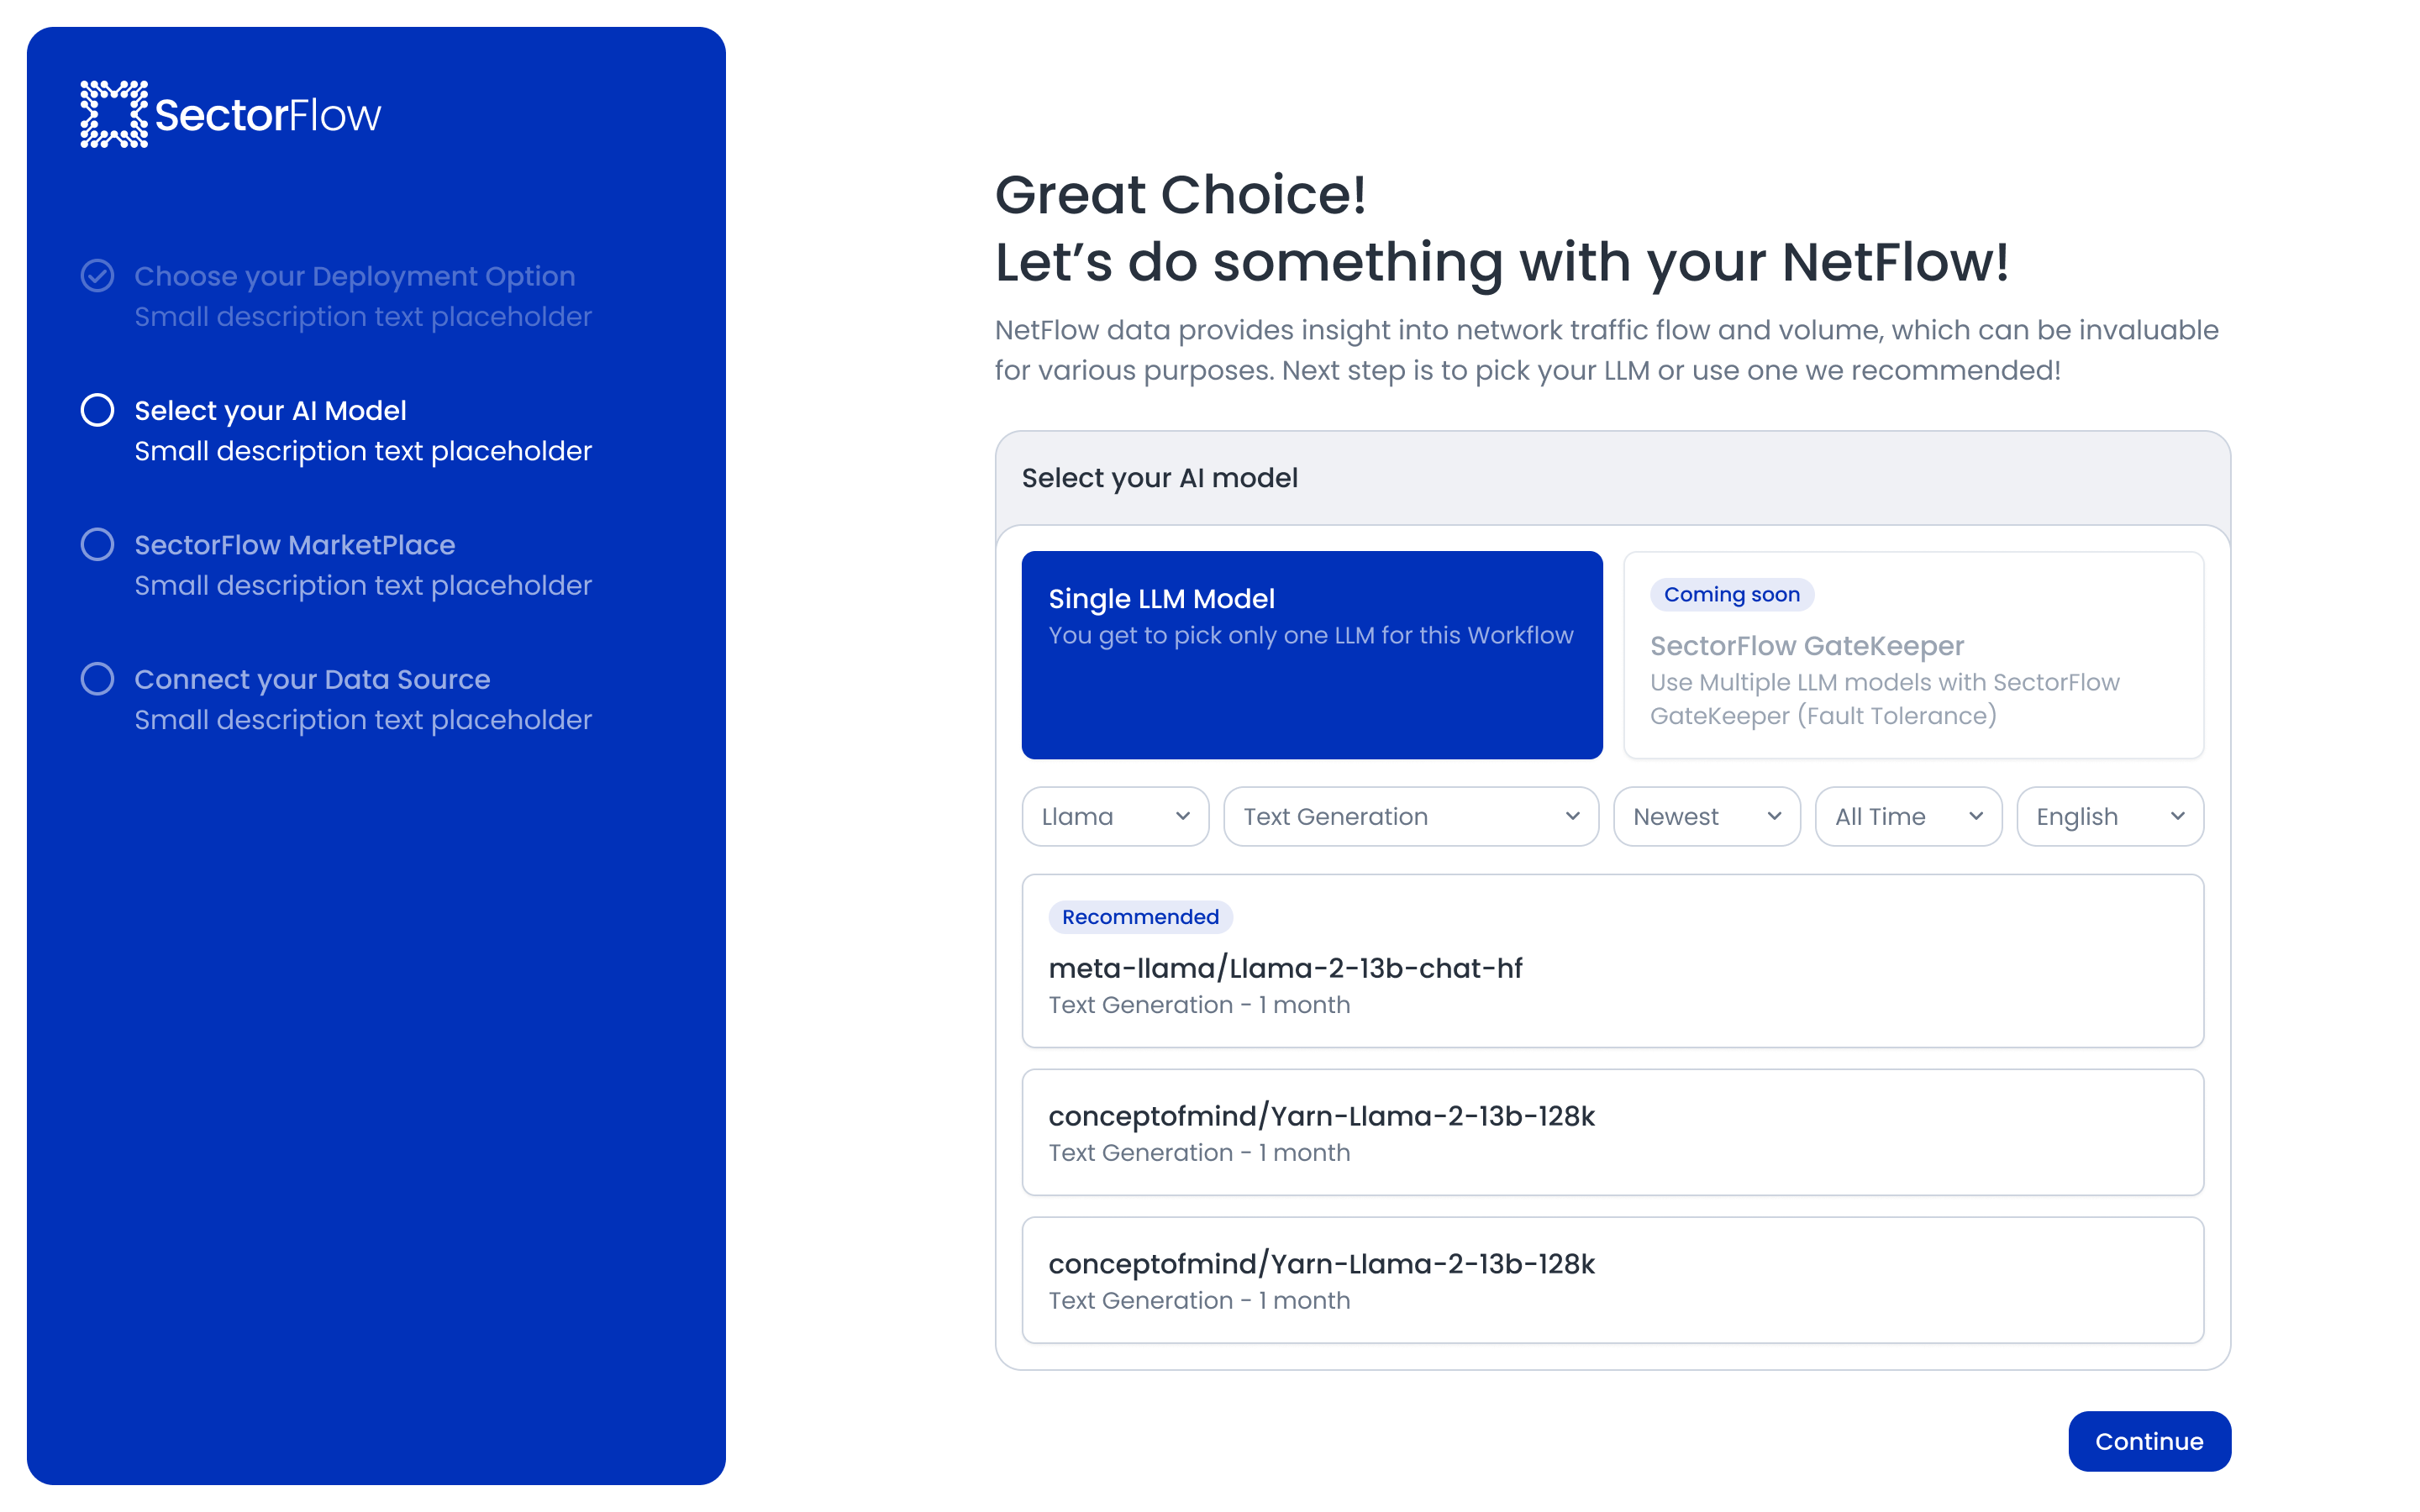This screenshot has height=1512, width=2420.
Task: Open the Llama model family dropdown
Action: point(1114,816)
